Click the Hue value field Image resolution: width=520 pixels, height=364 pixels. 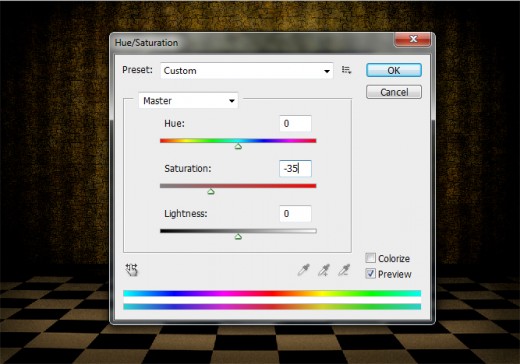tap(295, 124)
